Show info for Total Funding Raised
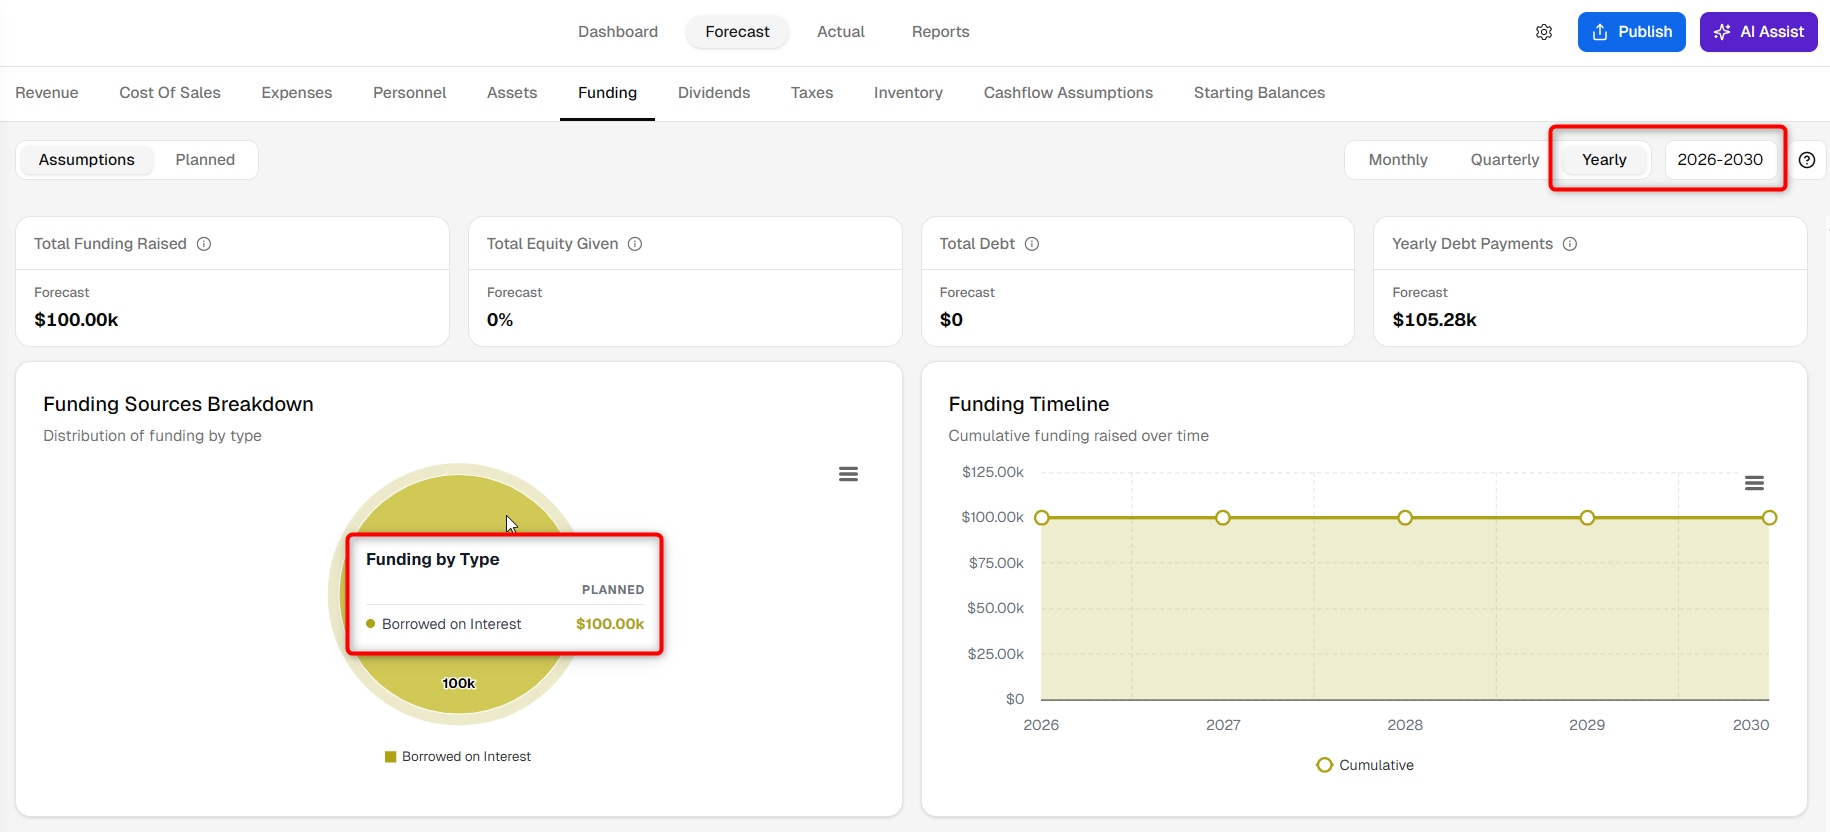1830x832 pixels. coord(204,244)
